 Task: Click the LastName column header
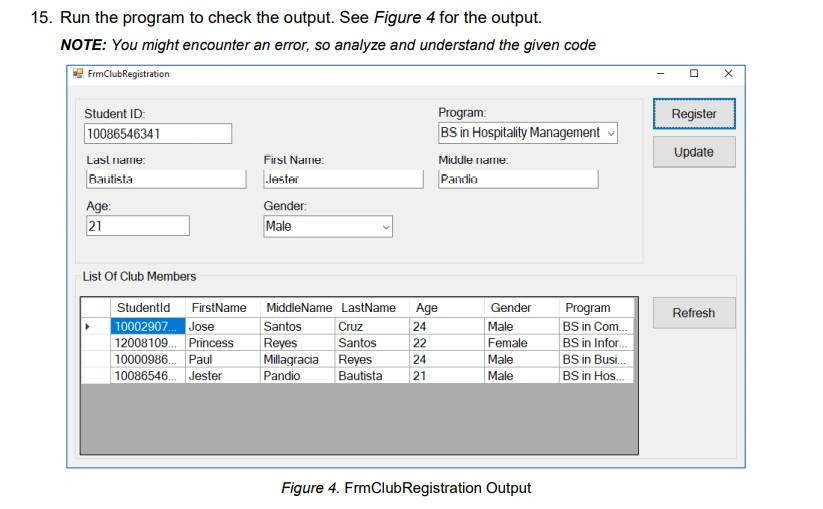click(372, 307)
